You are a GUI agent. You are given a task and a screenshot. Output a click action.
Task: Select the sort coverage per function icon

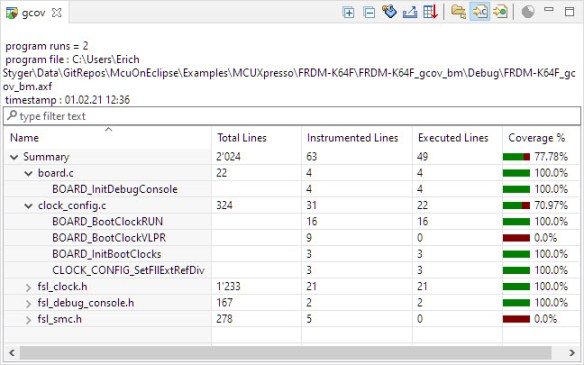[500, 12]
